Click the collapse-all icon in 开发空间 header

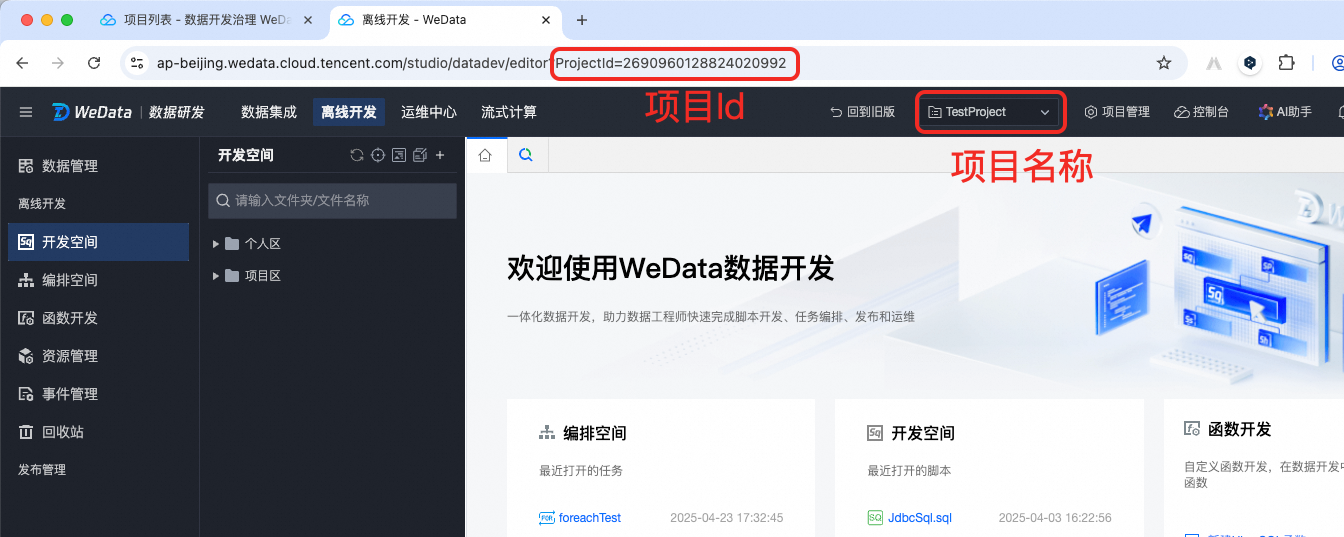coord(399,155)
